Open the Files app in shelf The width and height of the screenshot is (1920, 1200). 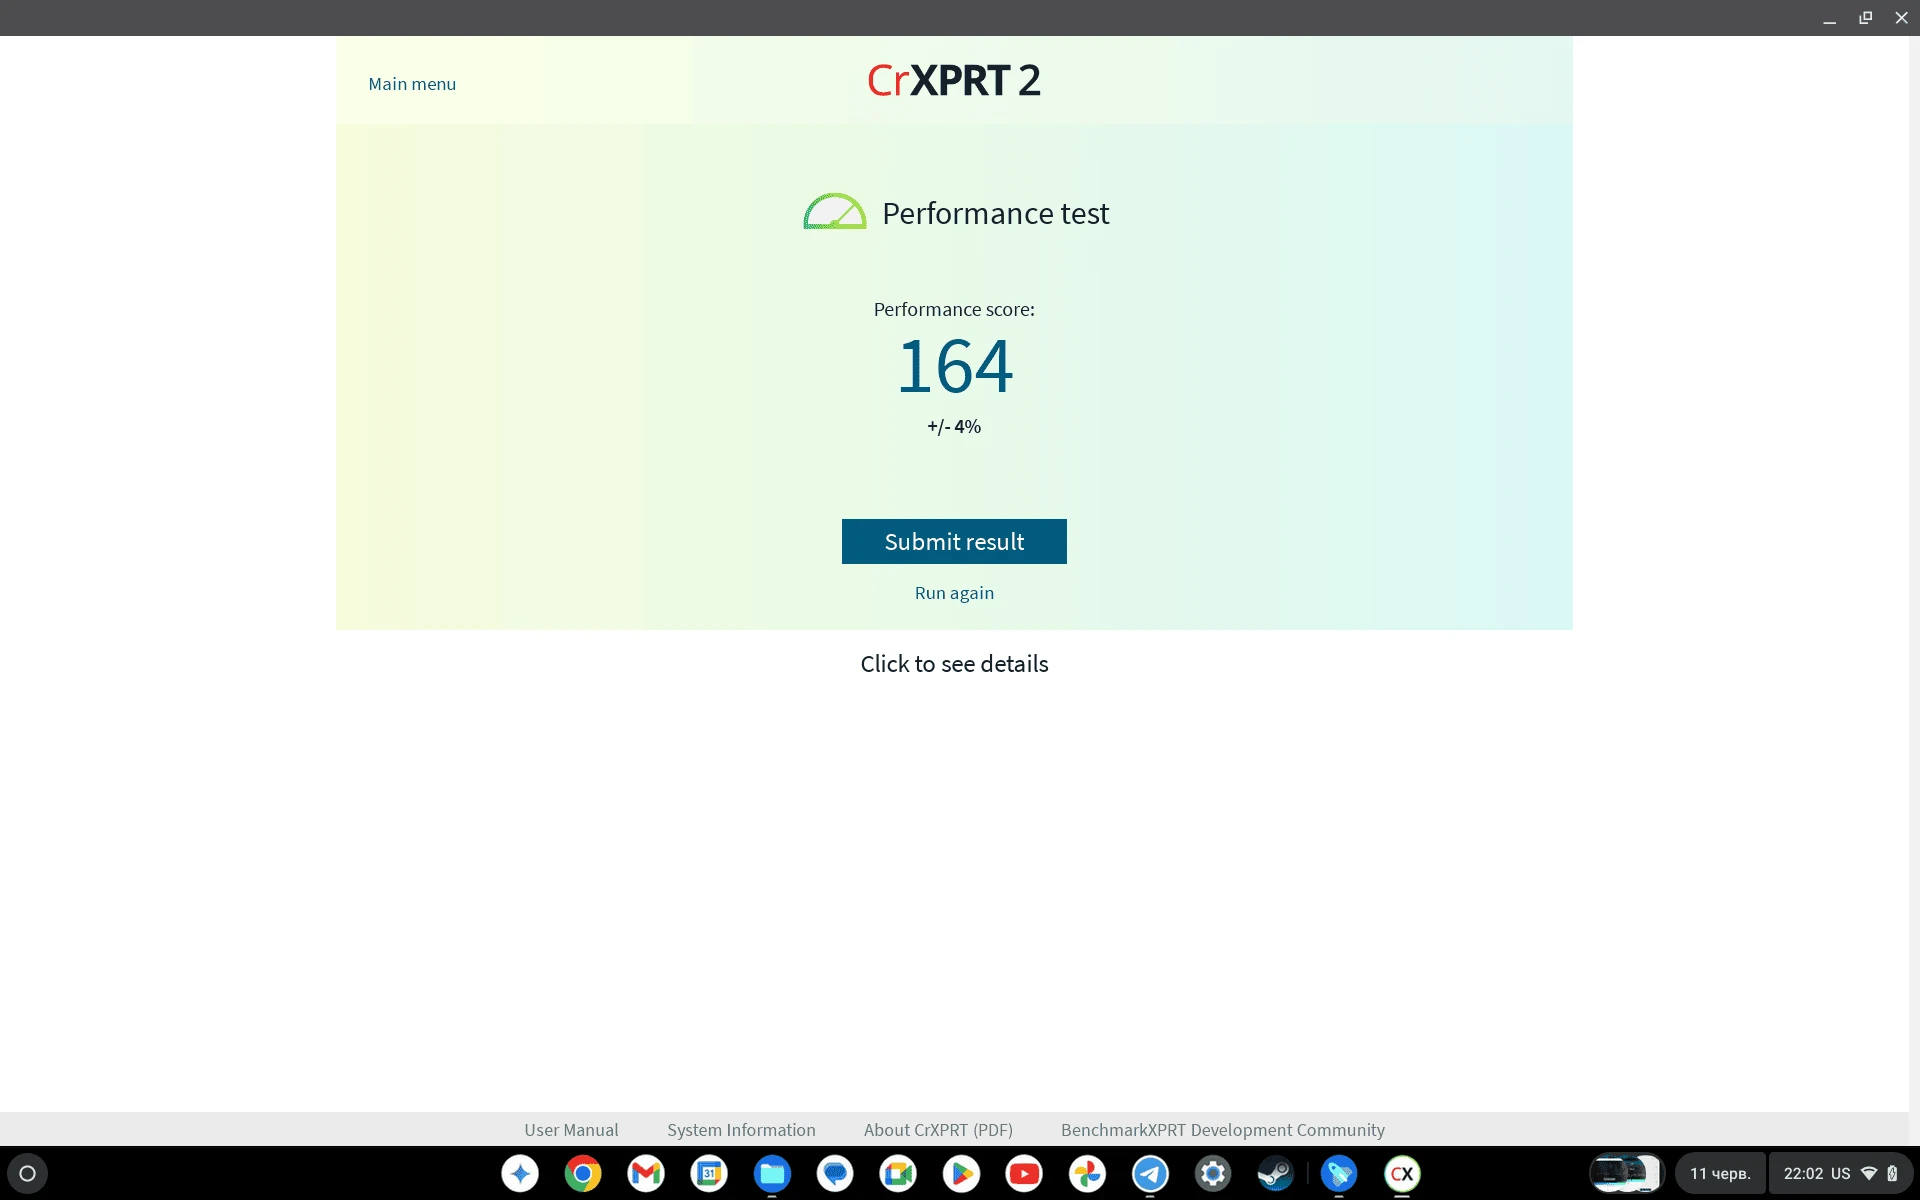[772, 1173]
